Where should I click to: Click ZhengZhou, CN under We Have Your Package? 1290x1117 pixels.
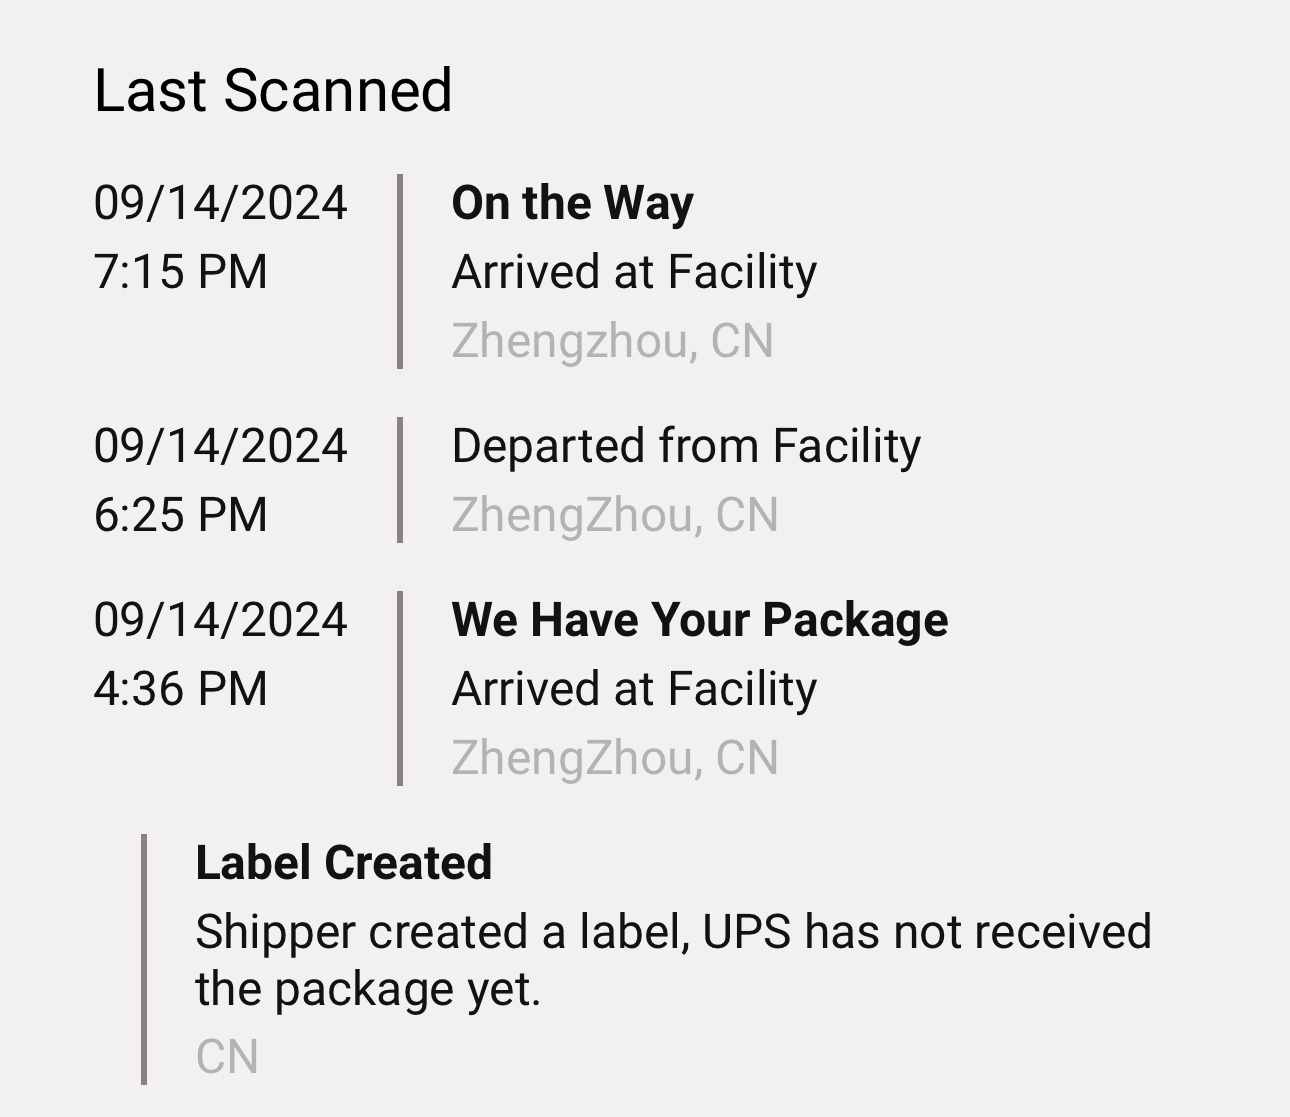click(614, 758)
